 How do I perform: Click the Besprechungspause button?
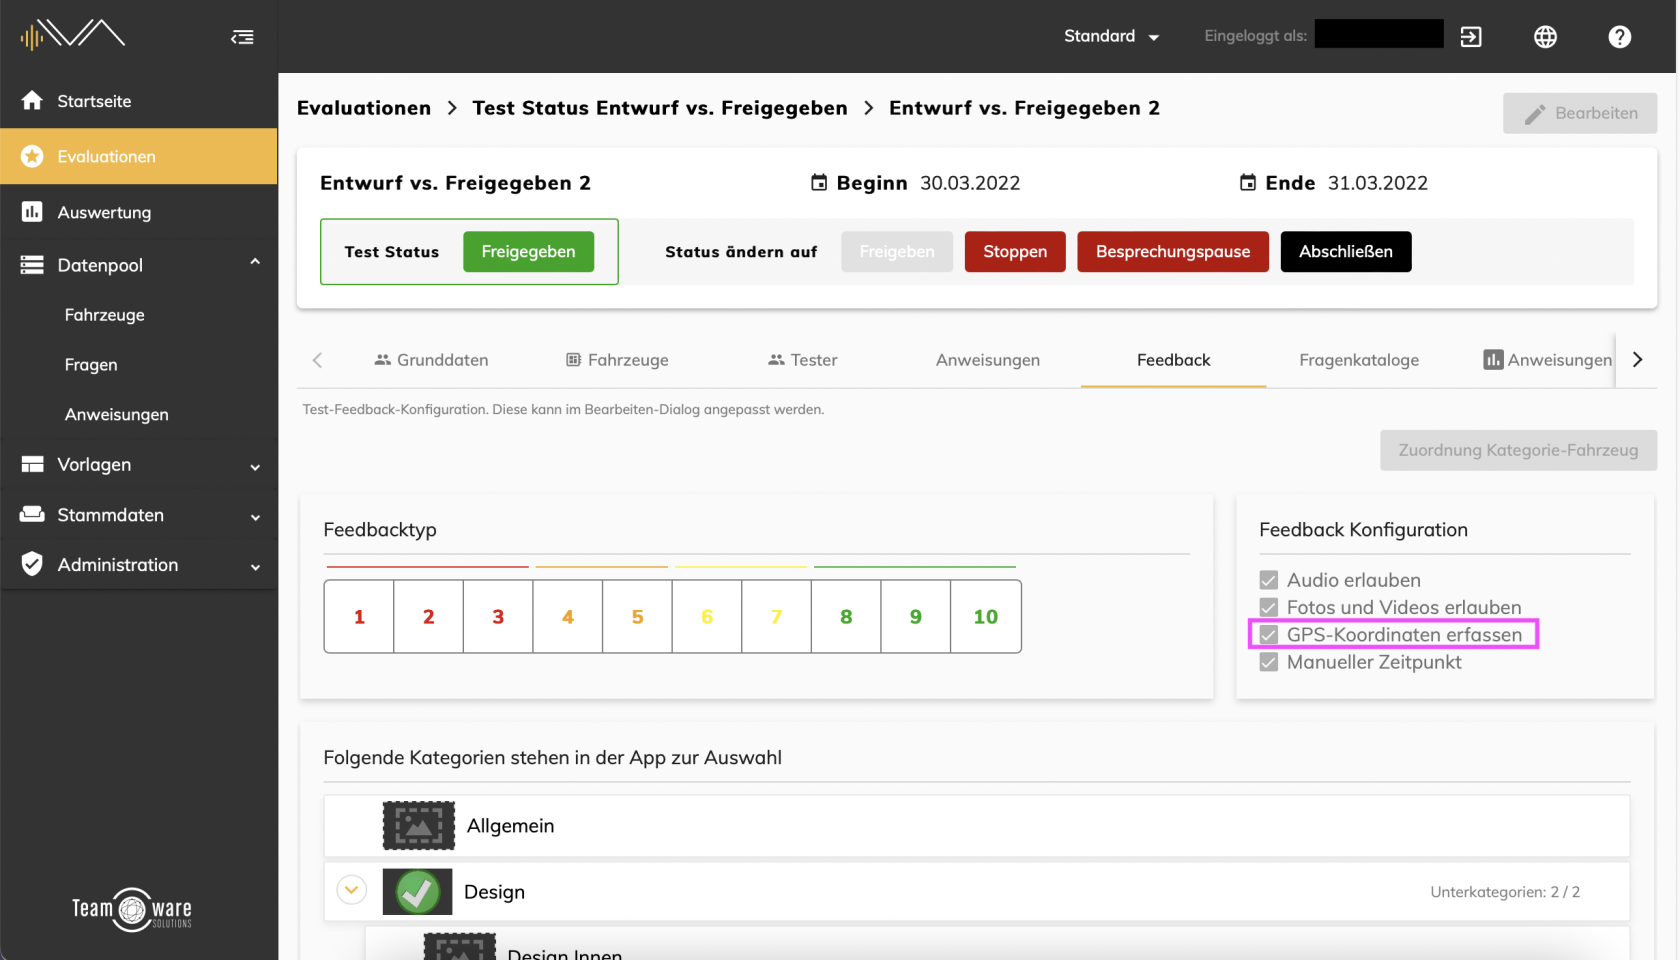1173,251
